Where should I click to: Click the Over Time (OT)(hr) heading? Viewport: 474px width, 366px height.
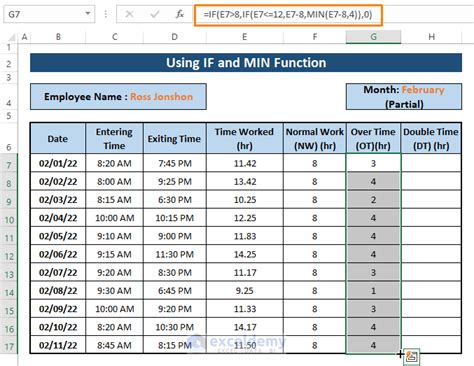[373, 138]
